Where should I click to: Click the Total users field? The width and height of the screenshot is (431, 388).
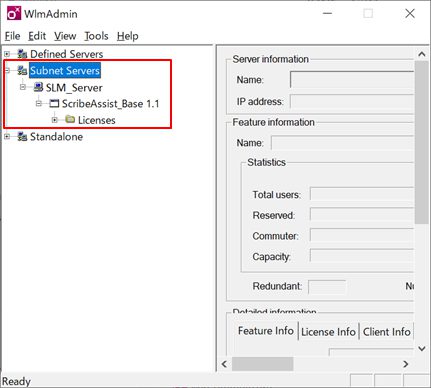coord(362,194)
